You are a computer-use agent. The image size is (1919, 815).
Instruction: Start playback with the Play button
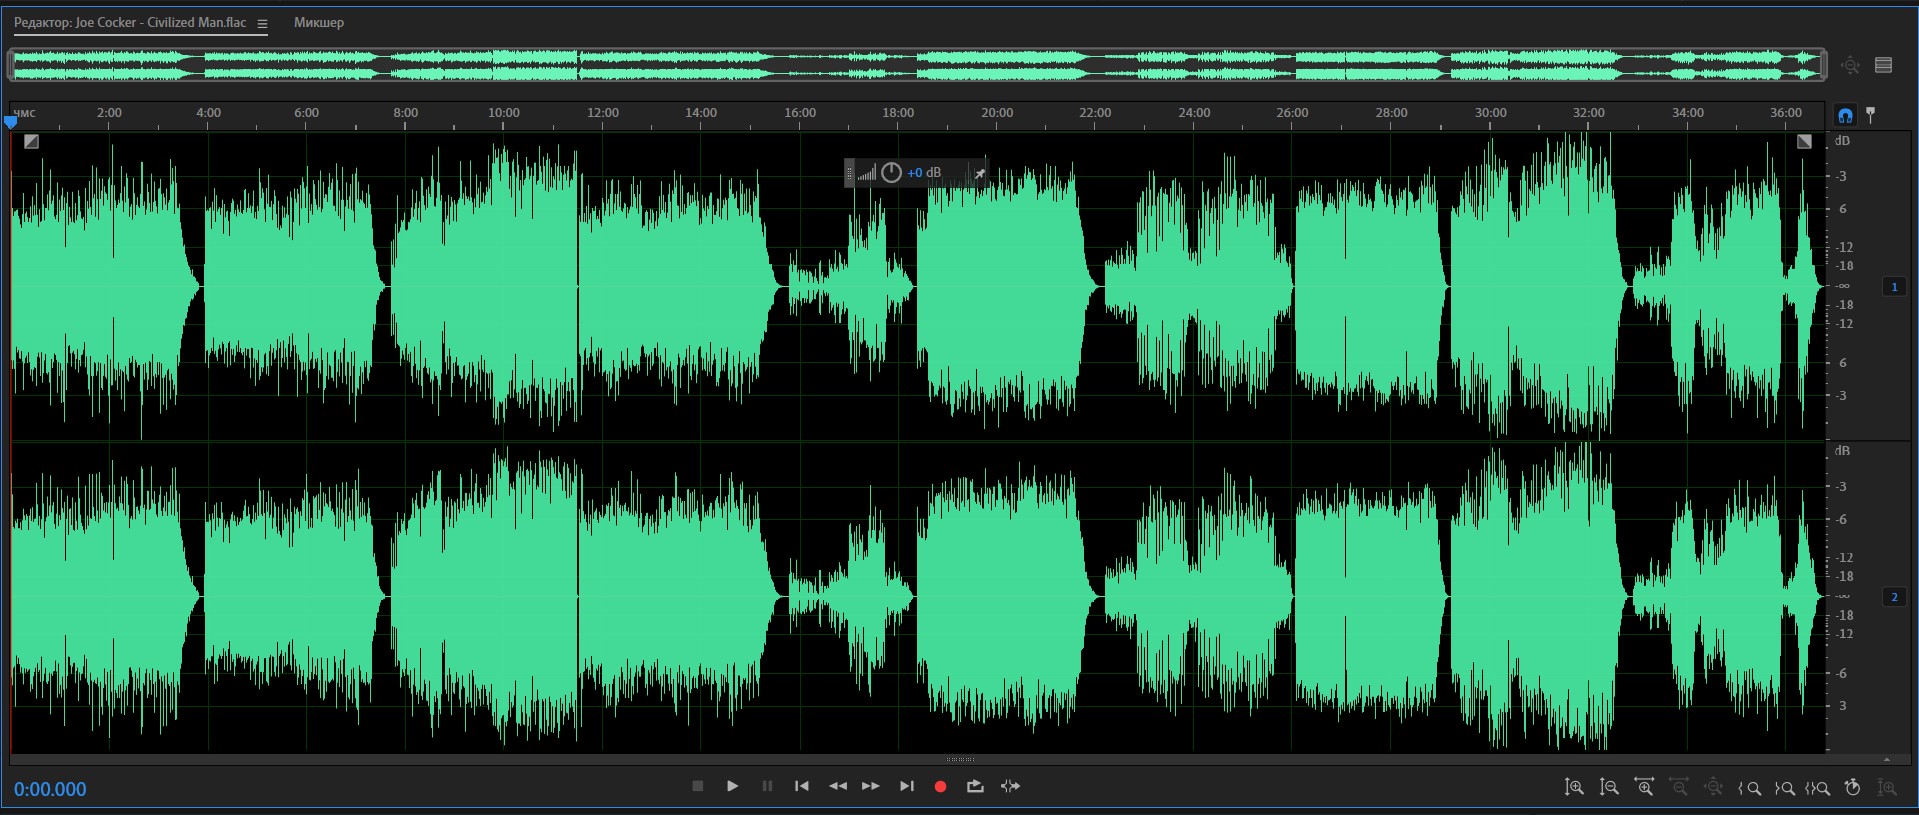(732, 786)
